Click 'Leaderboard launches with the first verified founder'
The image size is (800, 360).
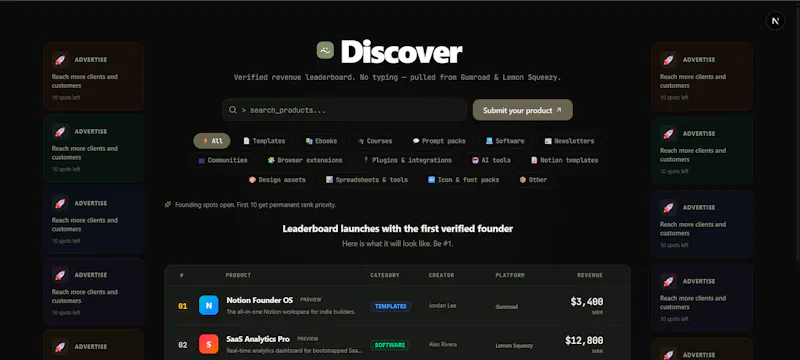398,228
